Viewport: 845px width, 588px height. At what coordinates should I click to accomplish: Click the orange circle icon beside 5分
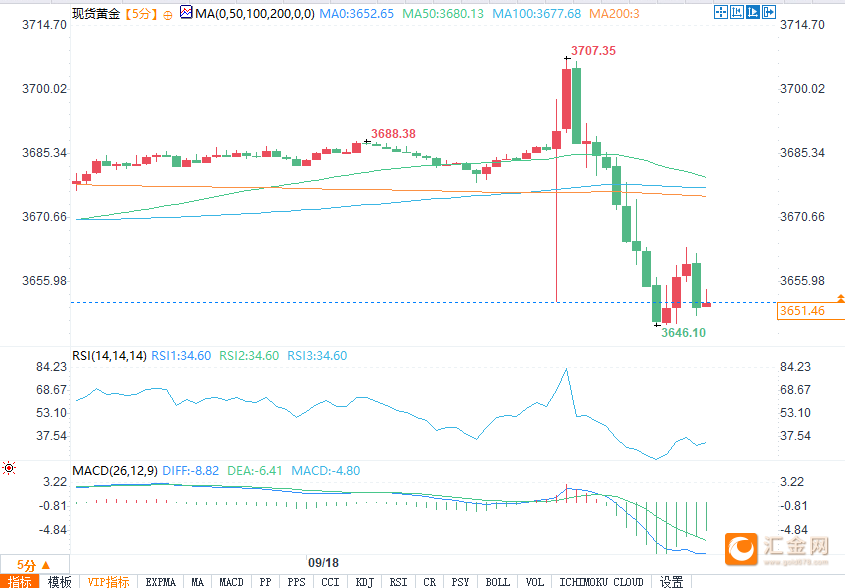pyautogui.click(x=168, y=15)
